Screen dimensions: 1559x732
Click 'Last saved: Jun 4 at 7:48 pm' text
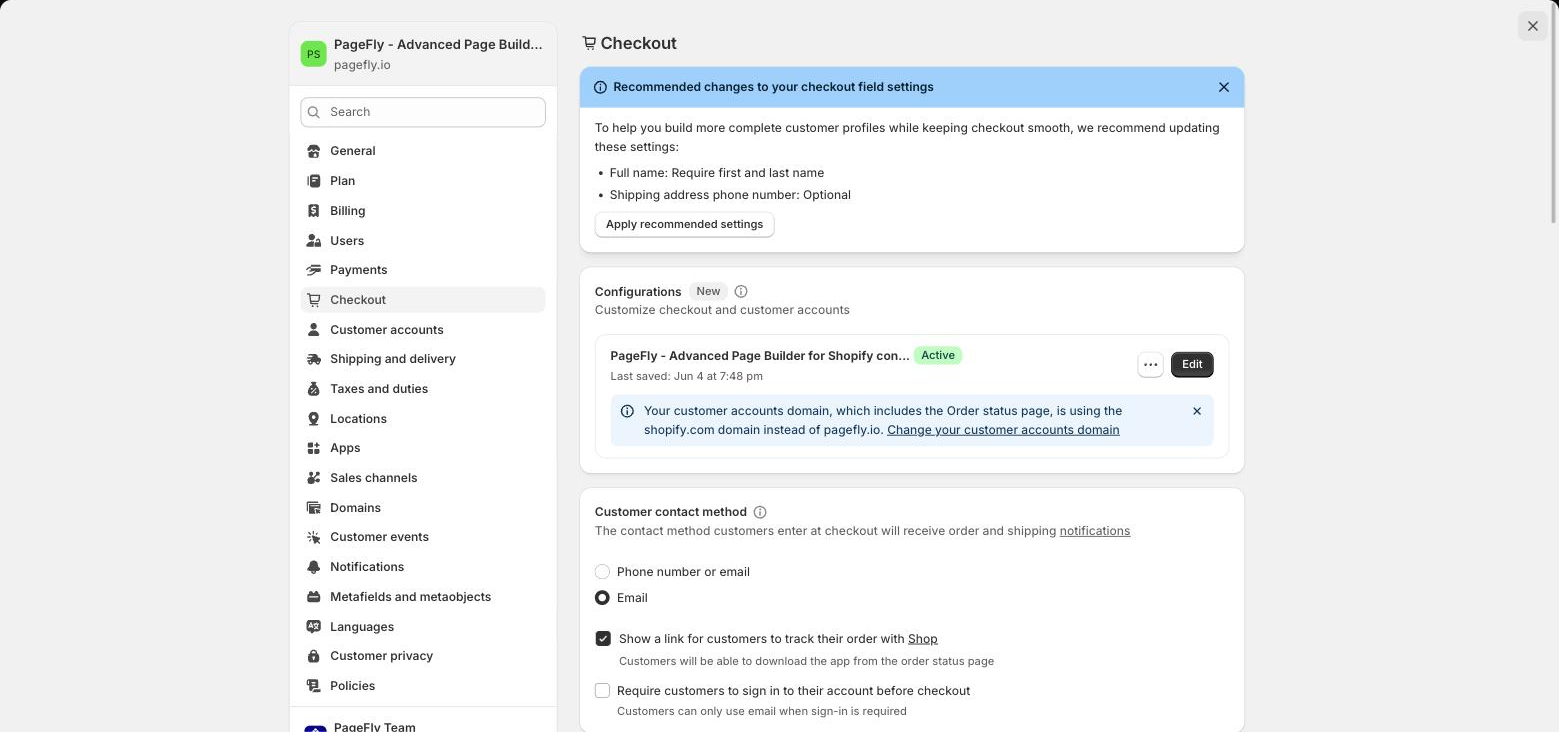point(687,377)
